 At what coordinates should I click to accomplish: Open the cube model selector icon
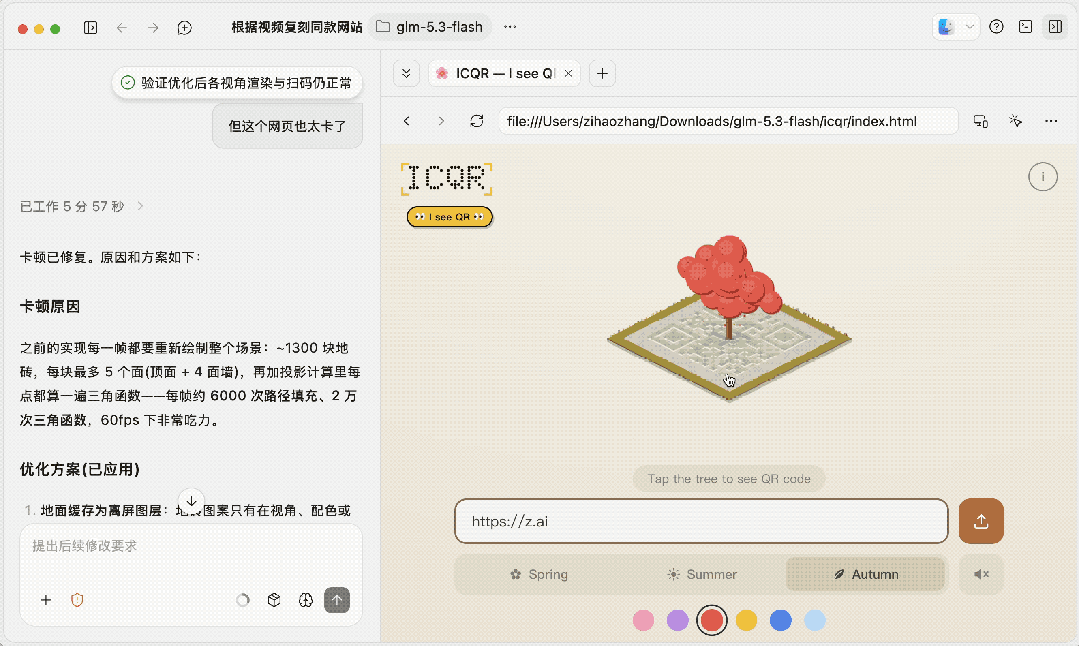(274, 600)
